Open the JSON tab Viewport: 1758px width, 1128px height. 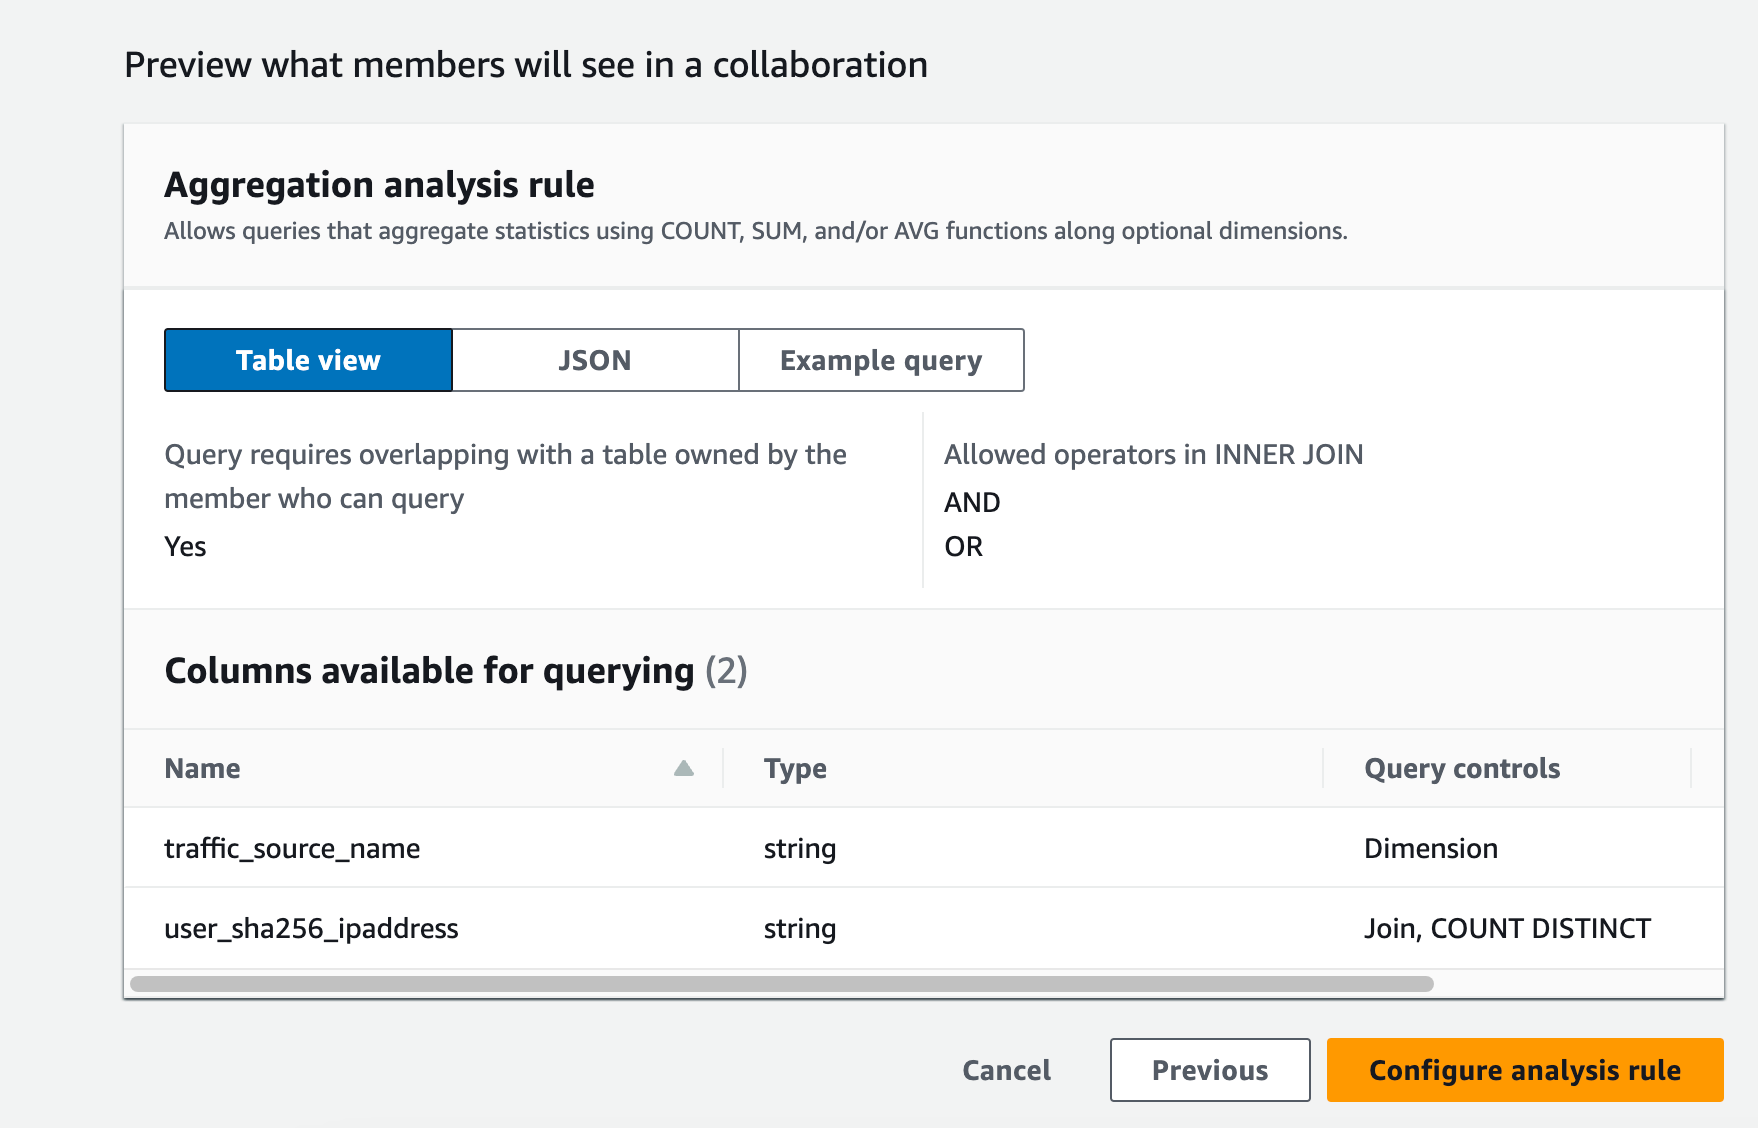coord(595,360)
